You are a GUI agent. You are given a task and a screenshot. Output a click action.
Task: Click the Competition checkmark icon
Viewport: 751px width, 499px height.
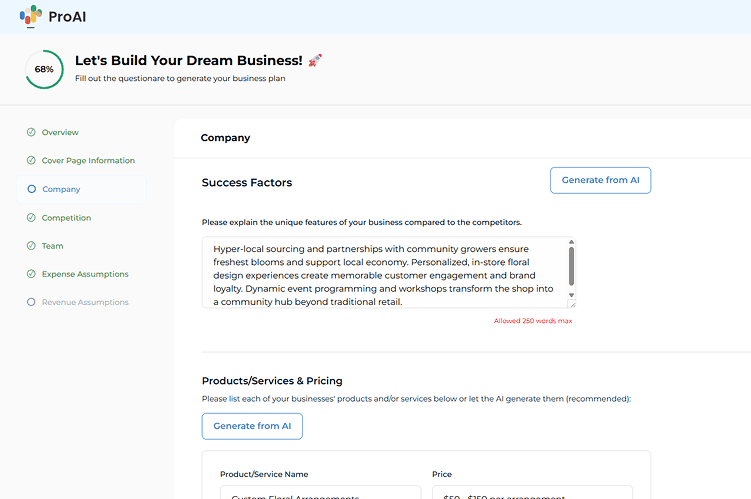click(x=31, y=218)
